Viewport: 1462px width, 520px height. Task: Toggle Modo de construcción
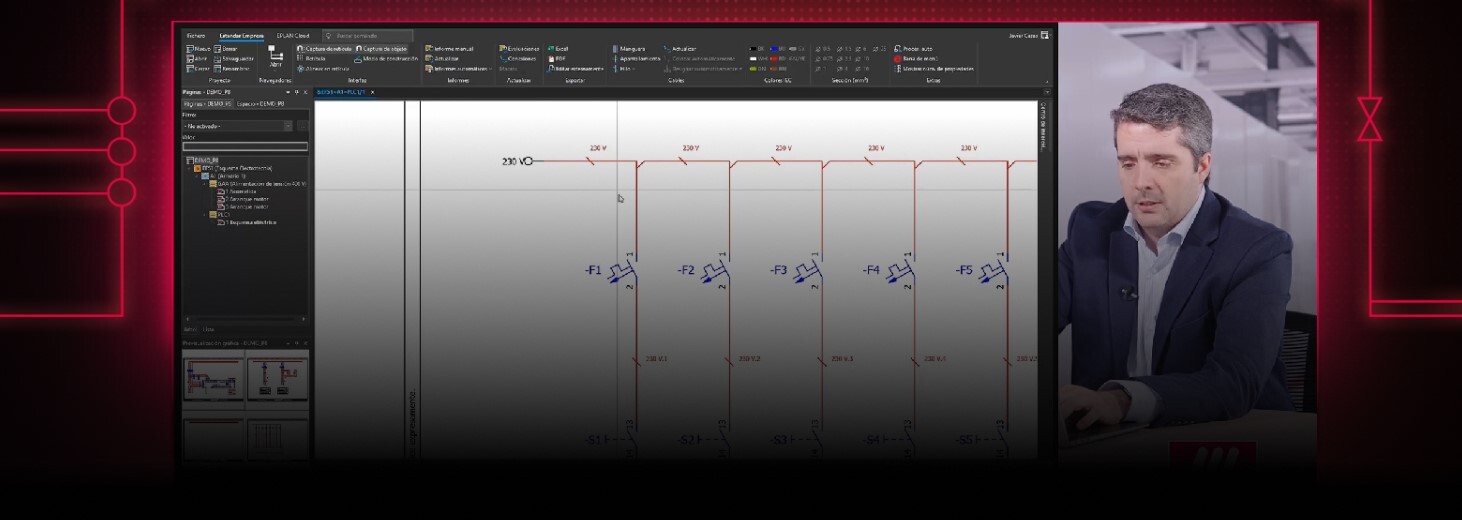359,59
